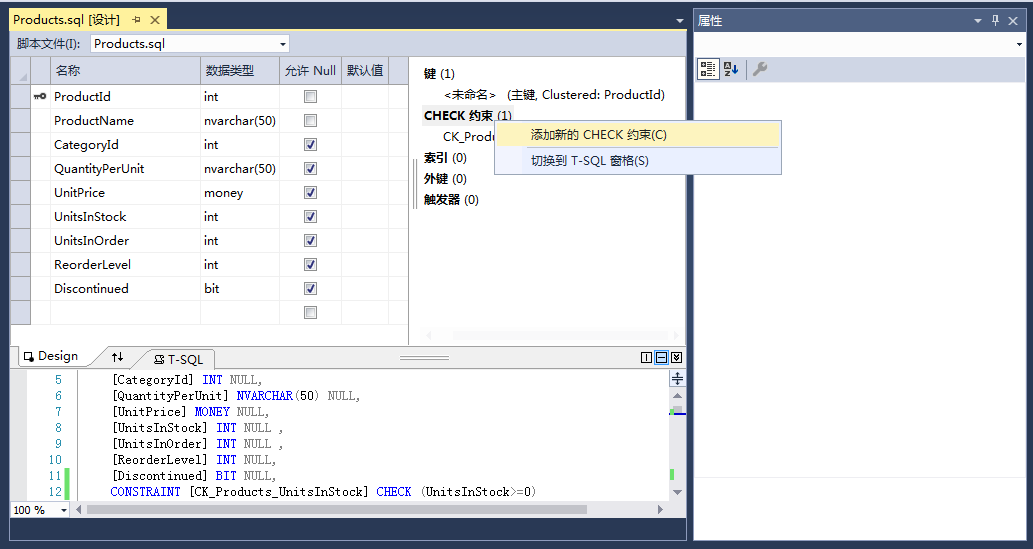Switch to the T-SQL tab

[x=179, y=359]
